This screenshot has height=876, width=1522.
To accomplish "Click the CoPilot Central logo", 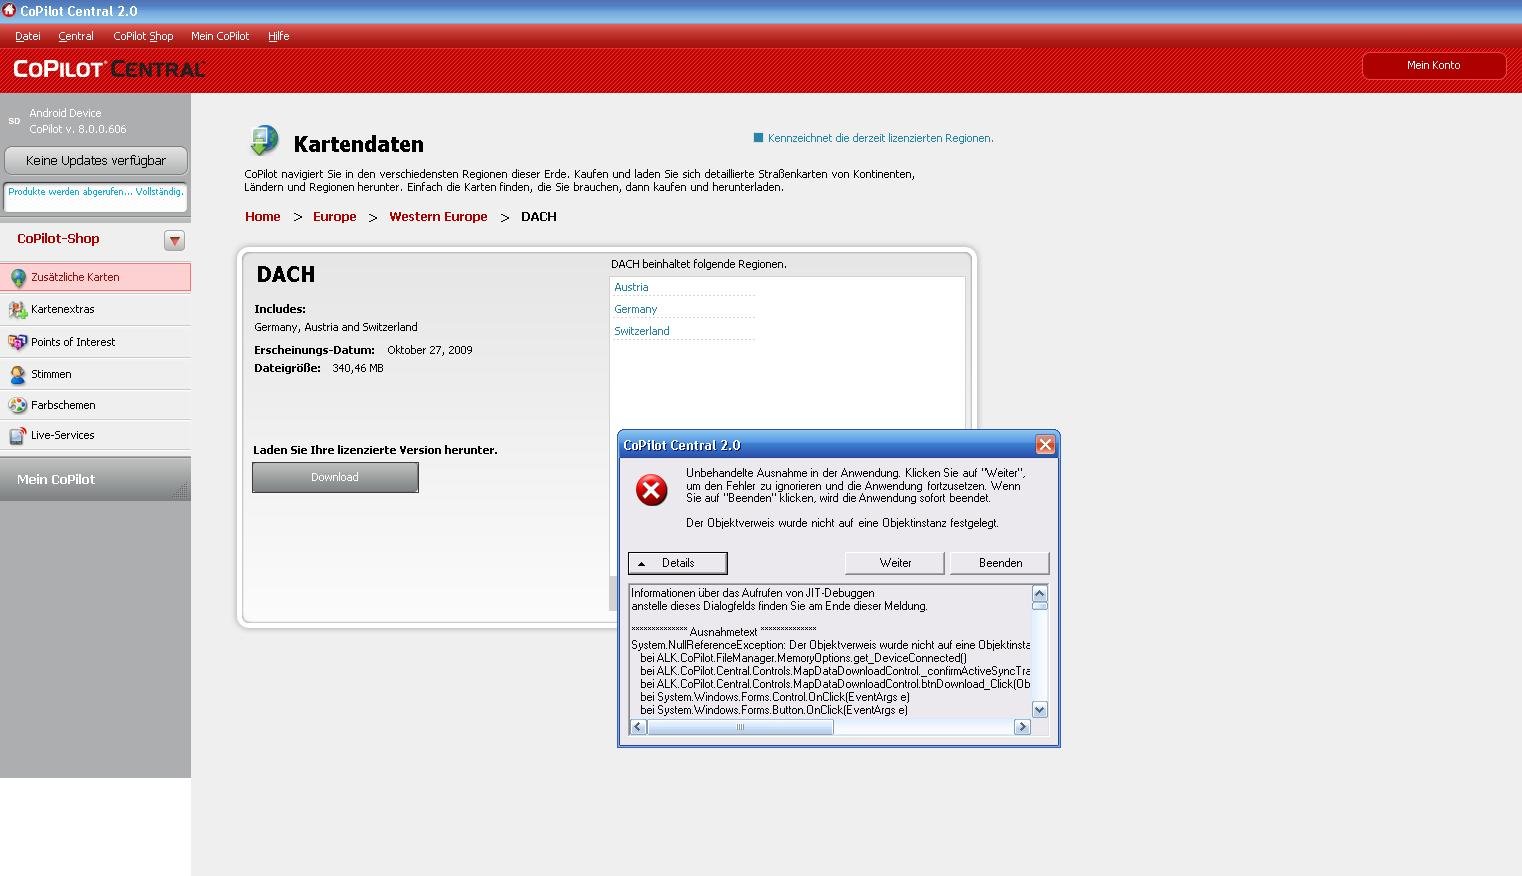I will (x=109, y=69).
